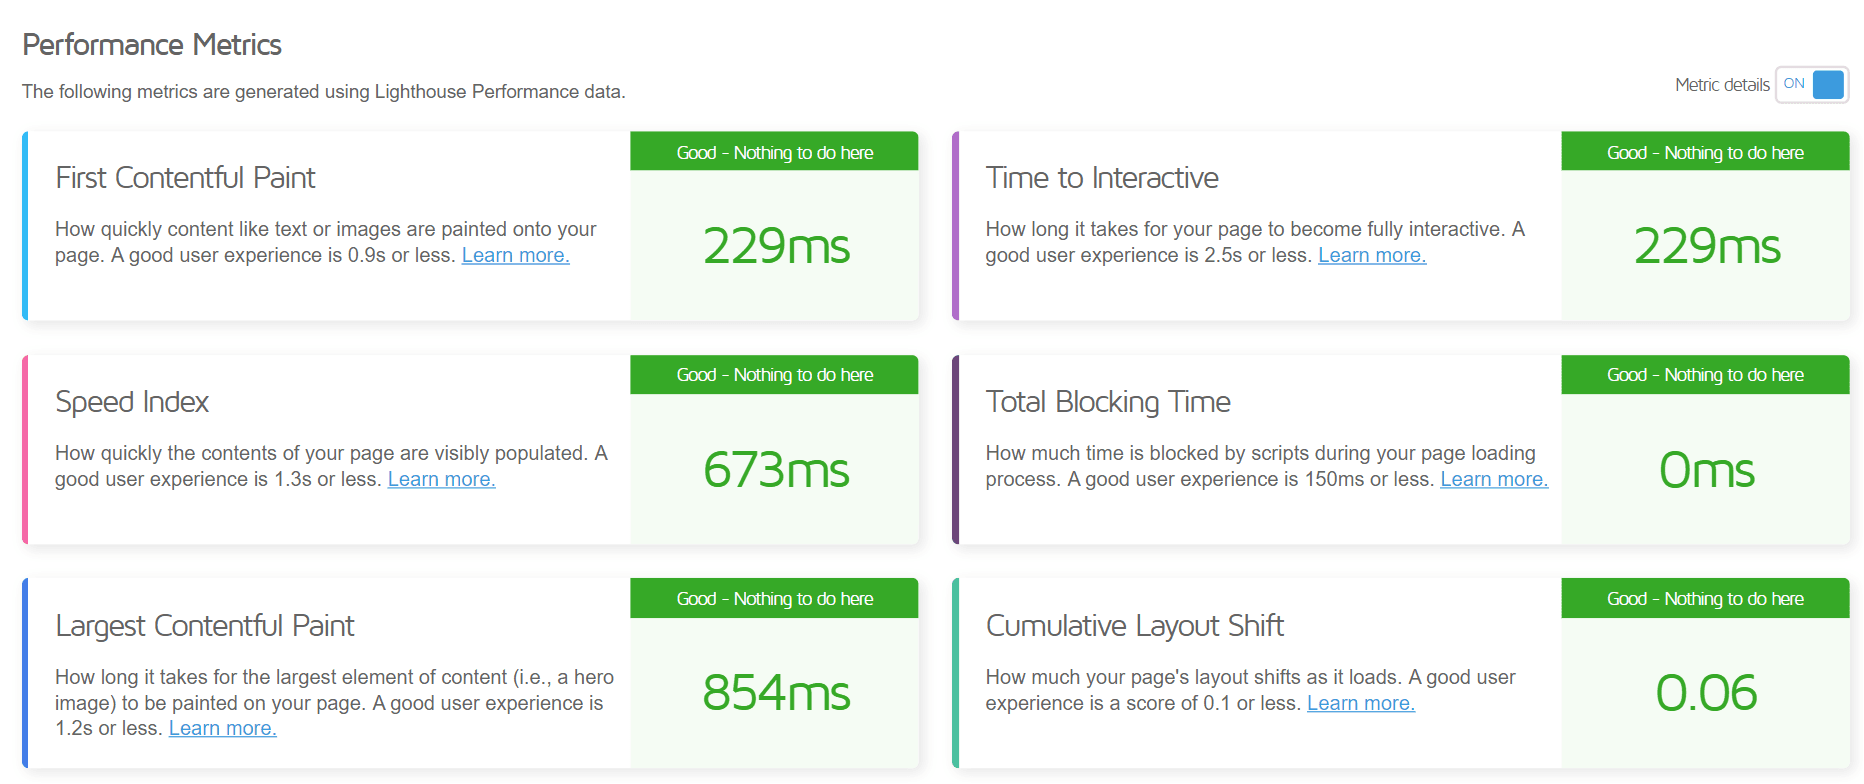Select the Time to Interactive 229ms value

tap(1706, 246)
